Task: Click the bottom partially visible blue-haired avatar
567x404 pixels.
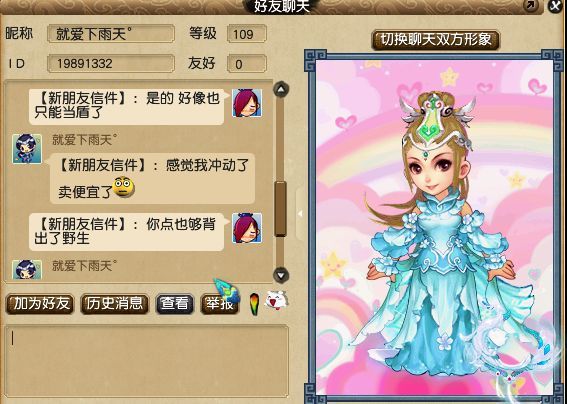Action: (27, 269)
